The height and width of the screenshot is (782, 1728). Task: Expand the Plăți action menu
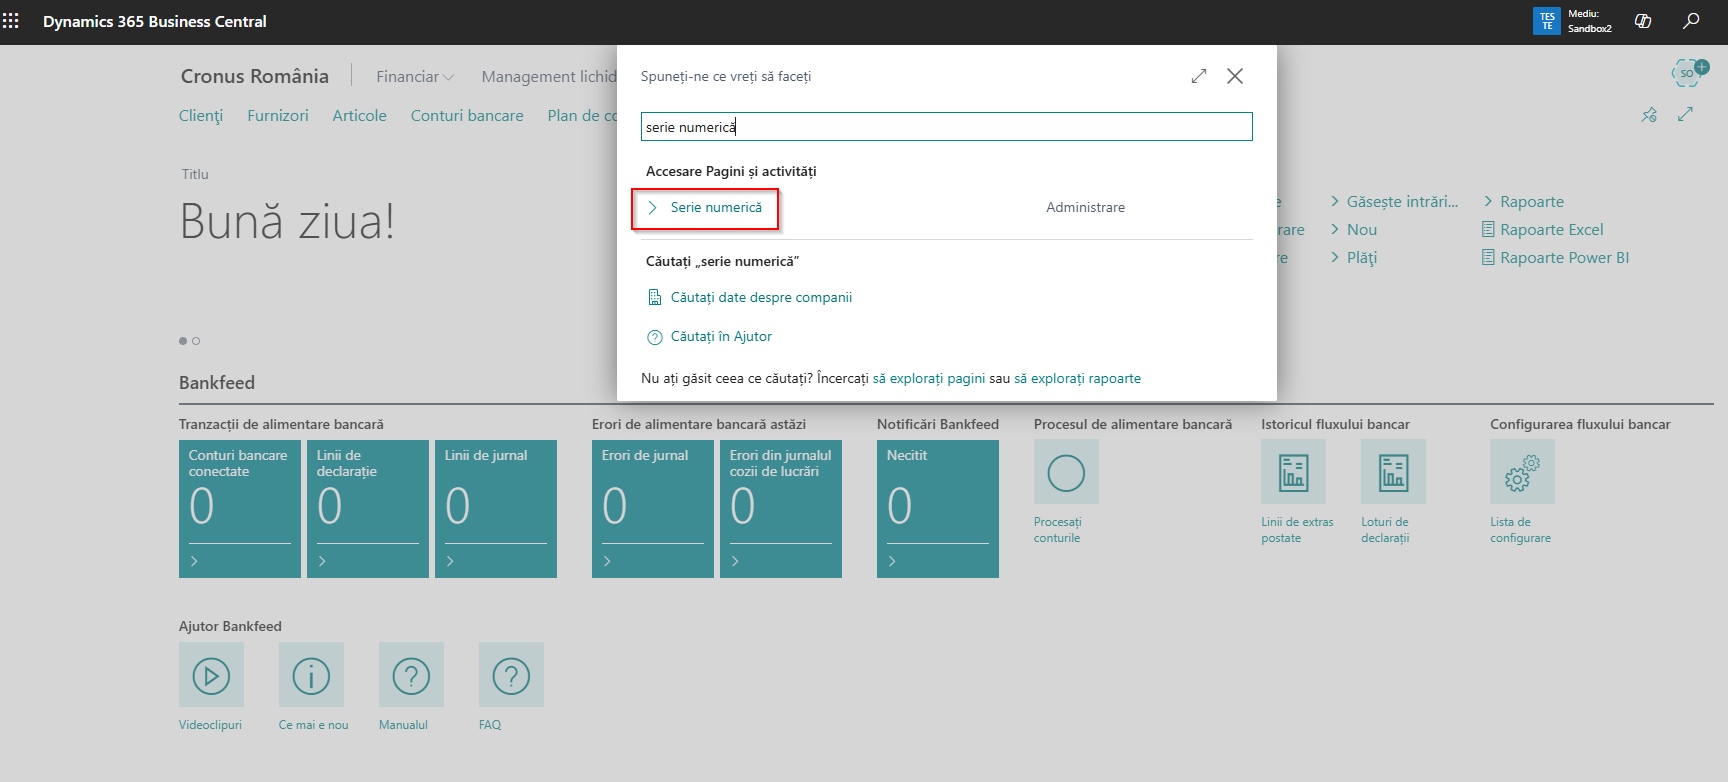(x=1353, y=258)
